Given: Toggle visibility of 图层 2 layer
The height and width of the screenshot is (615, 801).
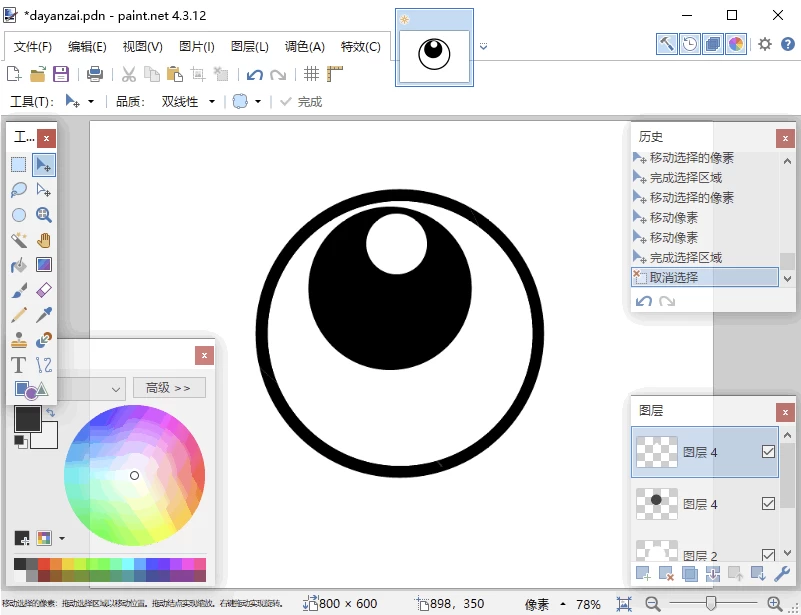Looking at the screenshot, I should [768, 555].
